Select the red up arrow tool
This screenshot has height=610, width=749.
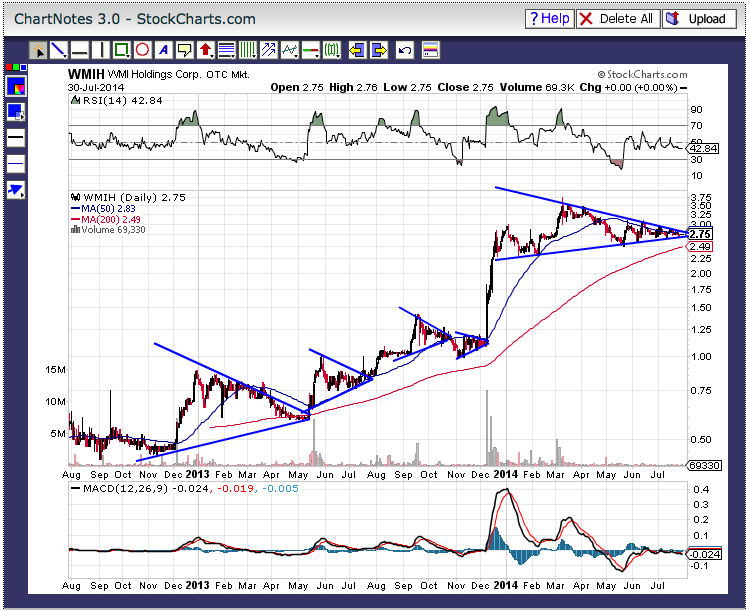[206, 50]
